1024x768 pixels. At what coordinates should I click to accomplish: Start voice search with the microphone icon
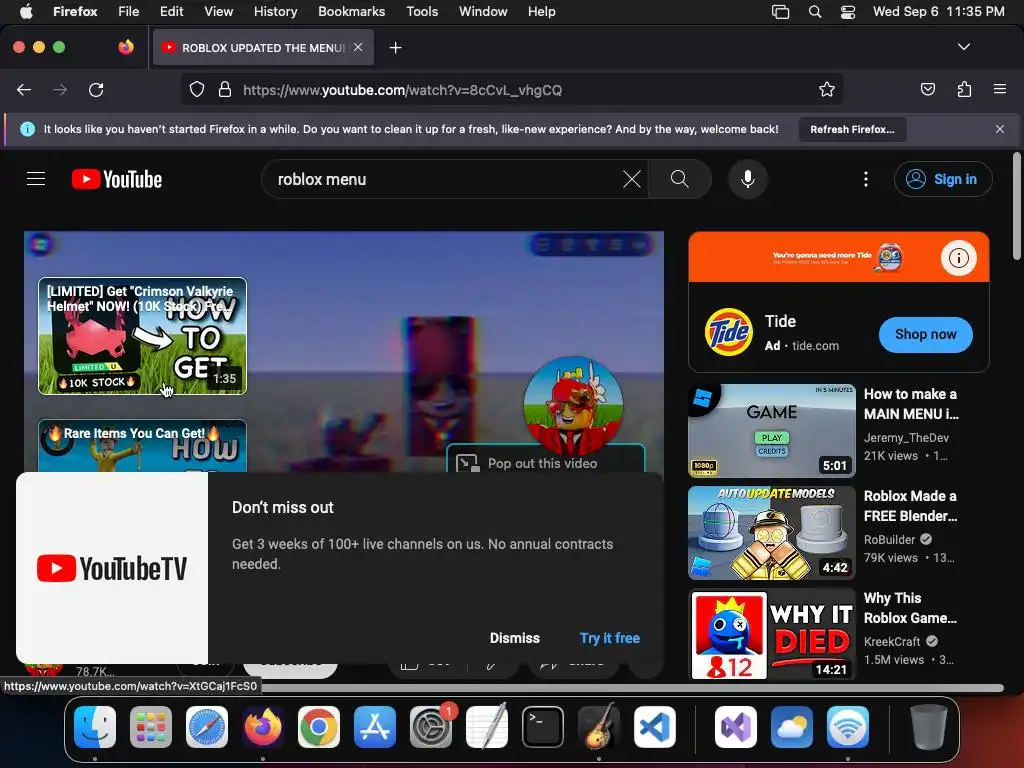click(x=748, y=179)
